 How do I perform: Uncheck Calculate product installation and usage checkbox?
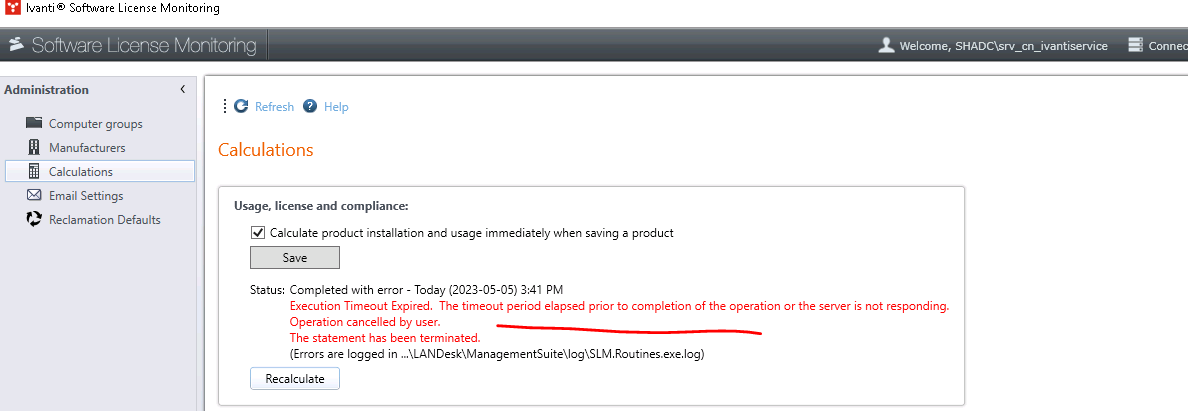coord(258,233)
